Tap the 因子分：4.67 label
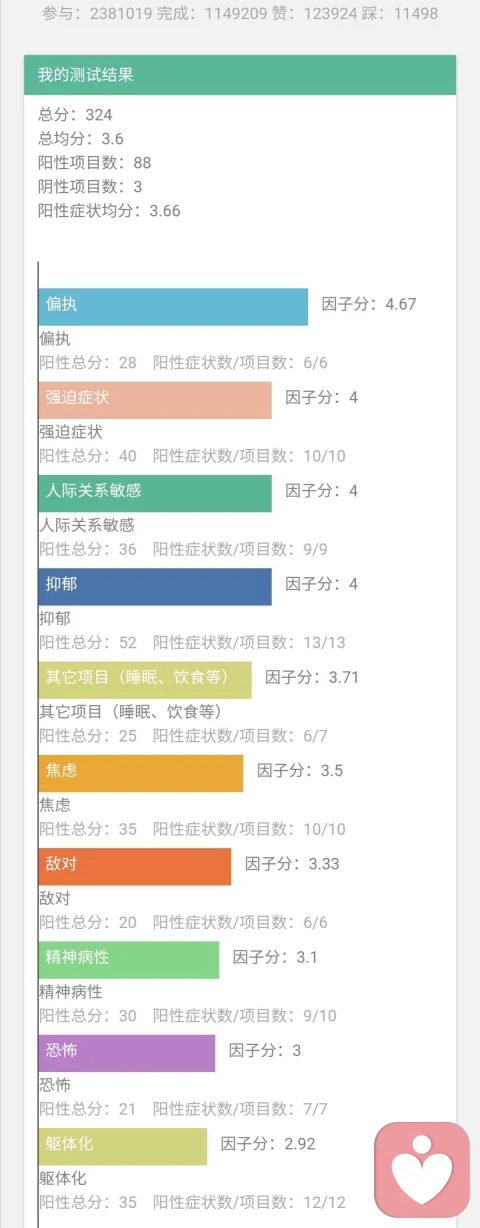Image resolution: width=480 pixels, height=1228 pixels. click(x=369, y=304)
